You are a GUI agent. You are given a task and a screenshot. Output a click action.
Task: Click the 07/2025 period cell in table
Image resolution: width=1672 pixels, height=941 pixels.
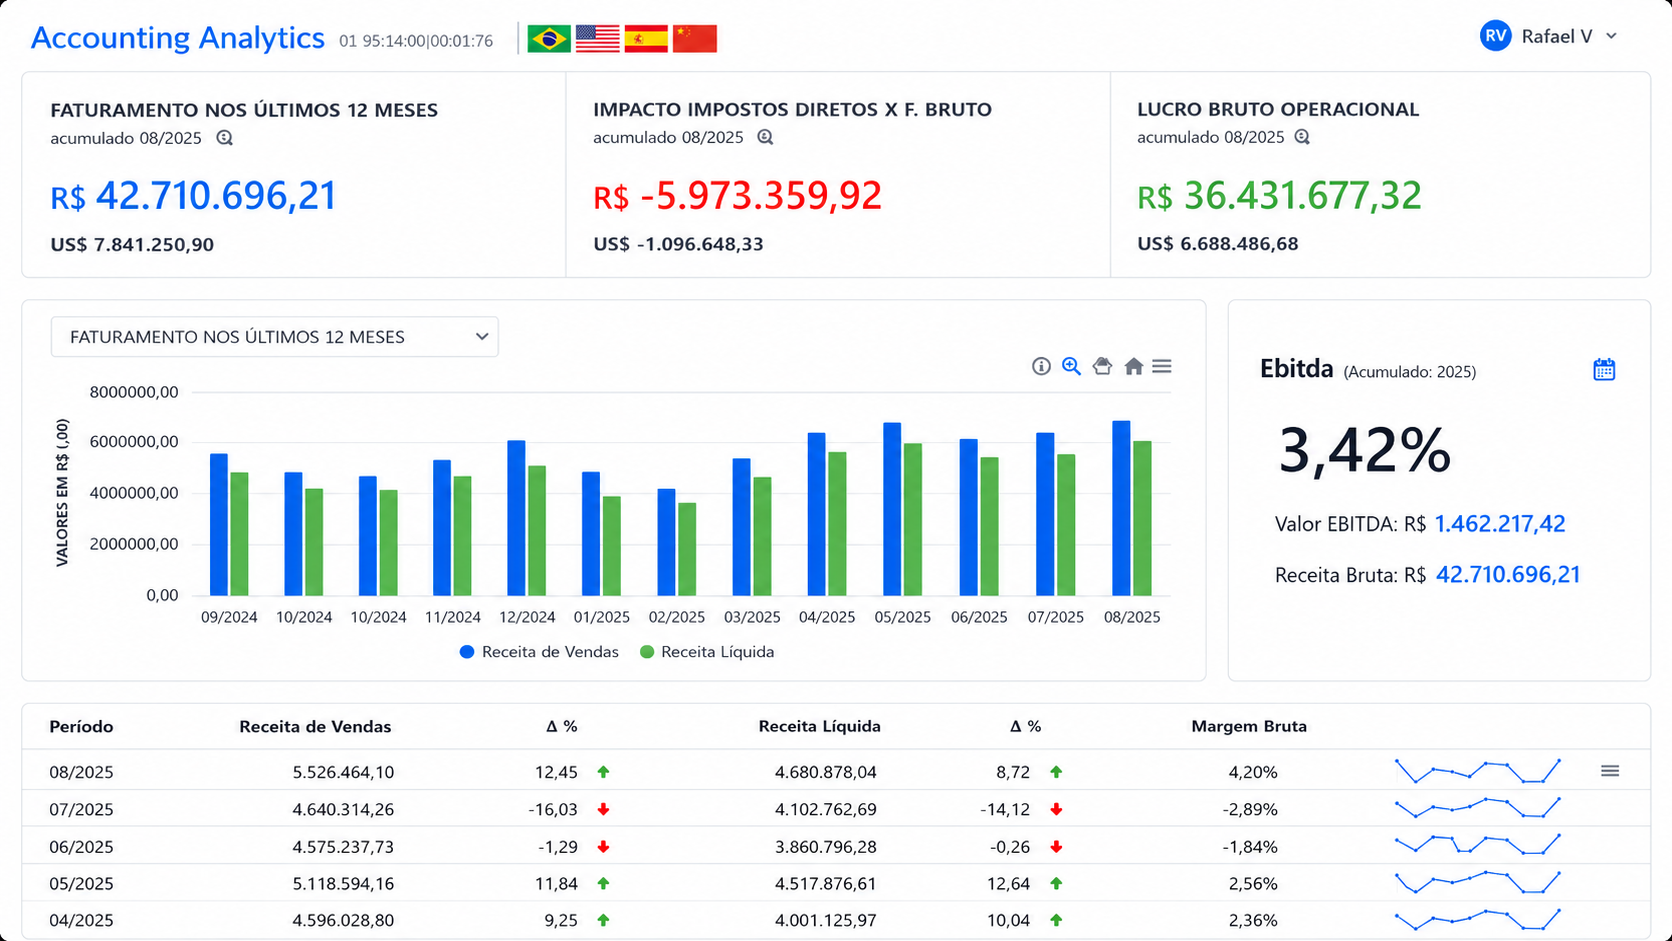[x=81, y=809]
